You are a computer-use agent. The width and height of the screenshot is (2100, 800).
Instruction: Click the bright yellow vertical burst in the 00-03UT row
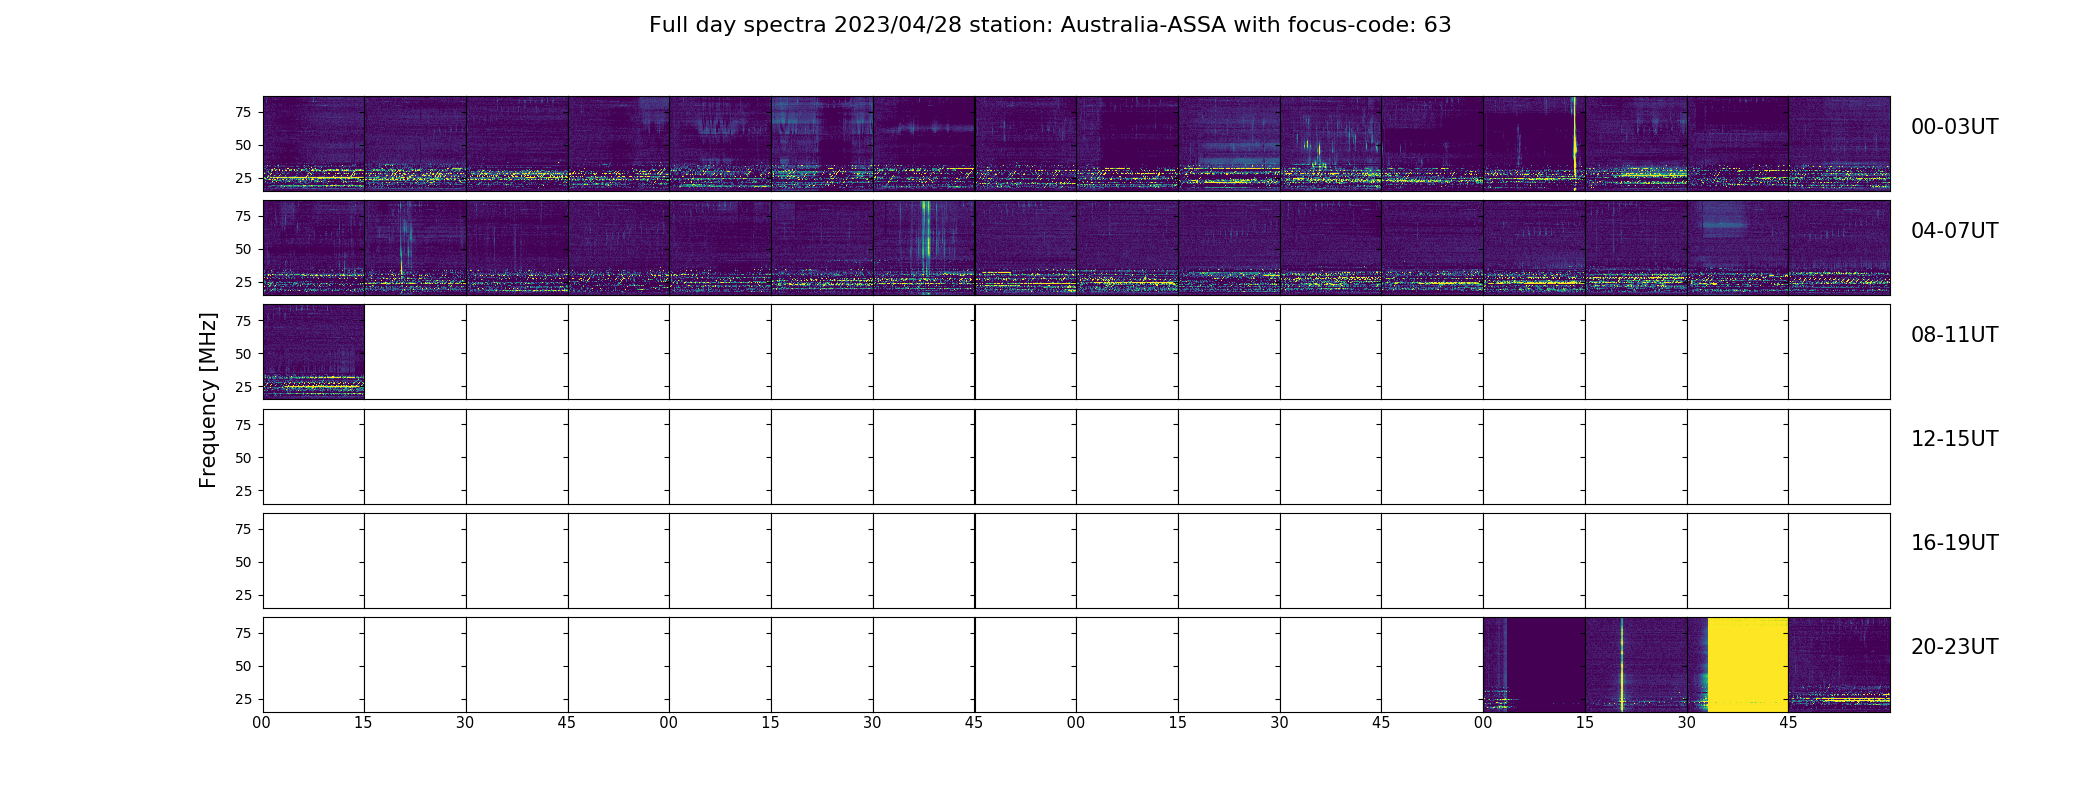click(x=1574, y=143)
